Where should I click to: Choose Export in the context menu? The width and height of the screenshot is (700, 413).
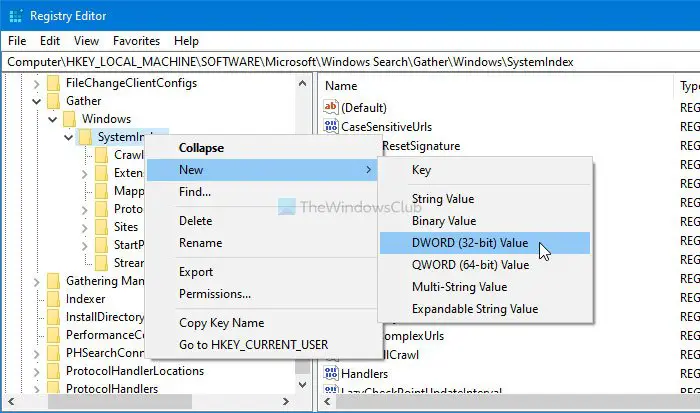(264, 271)
